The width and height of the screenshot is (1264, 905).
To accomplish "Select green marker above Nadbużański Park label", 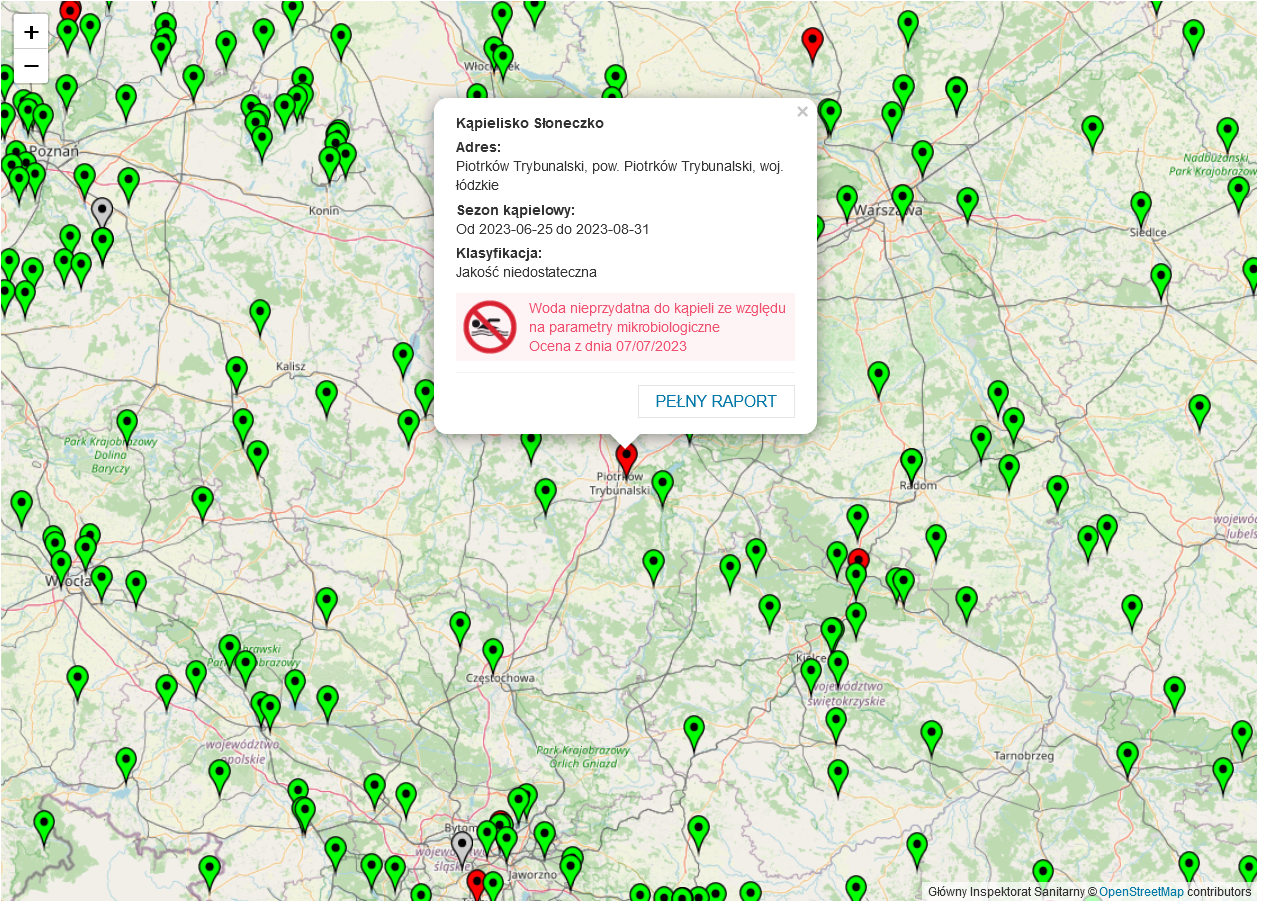I will click(x=1227, y=132).
